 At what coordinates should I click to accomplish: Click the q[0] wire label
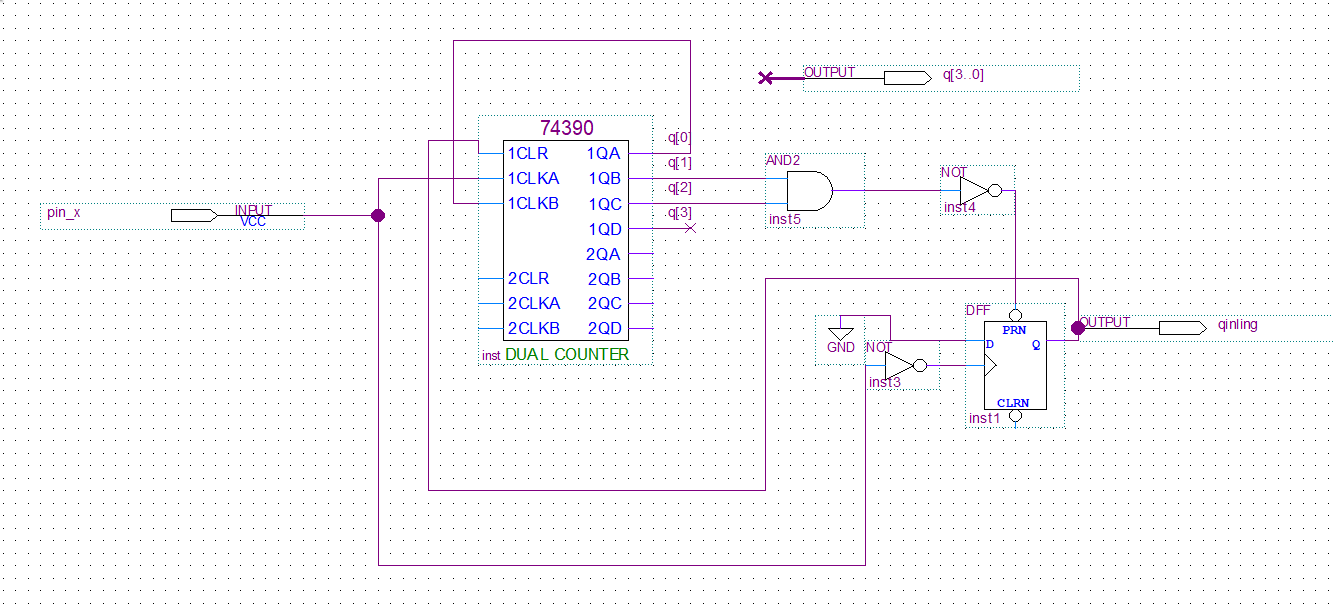tap(680, 138)
